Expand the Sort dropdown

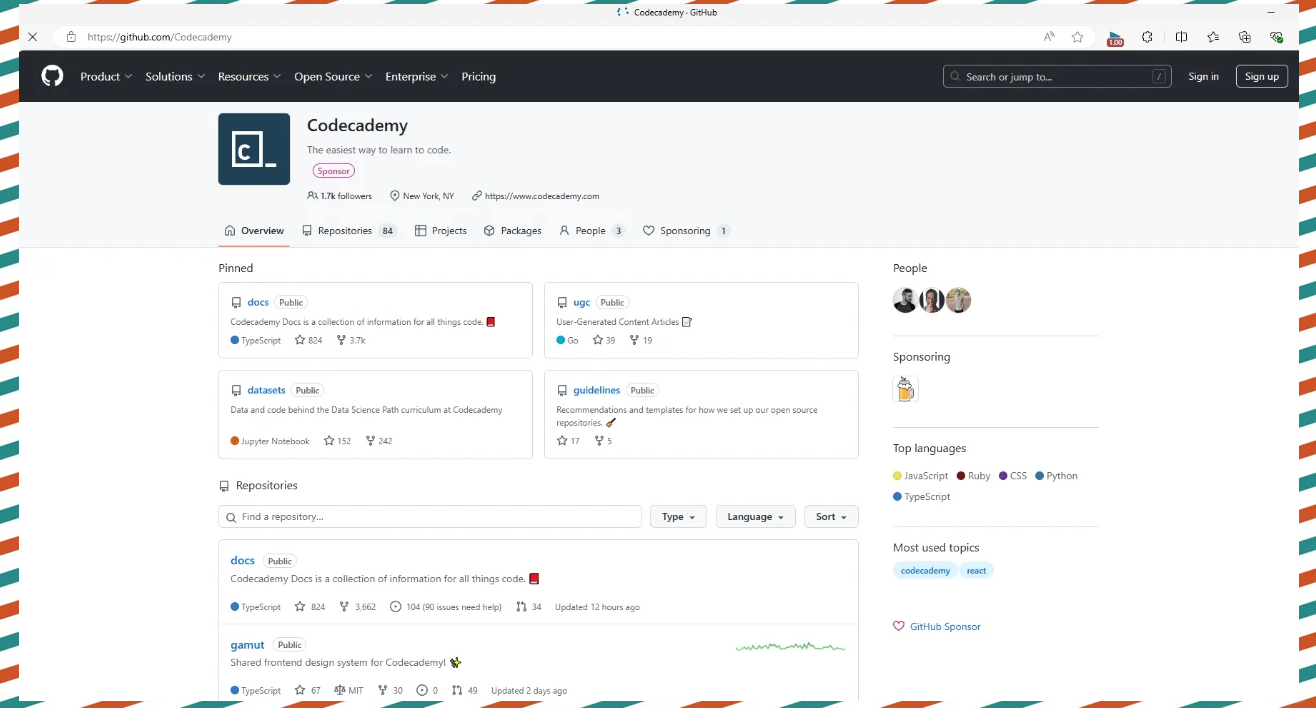click(831, 517)
